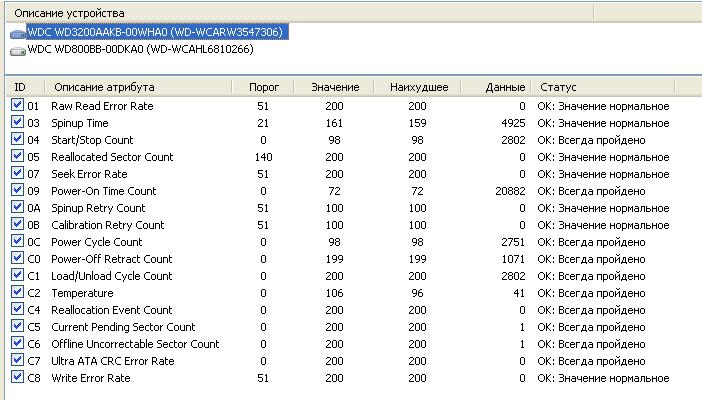Click worst value 96 in Temperature row

tap(417, 293)
